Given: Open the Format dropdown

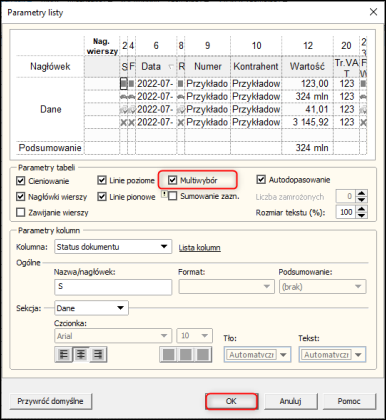Looking at the screenshot, I should (226, 286).
